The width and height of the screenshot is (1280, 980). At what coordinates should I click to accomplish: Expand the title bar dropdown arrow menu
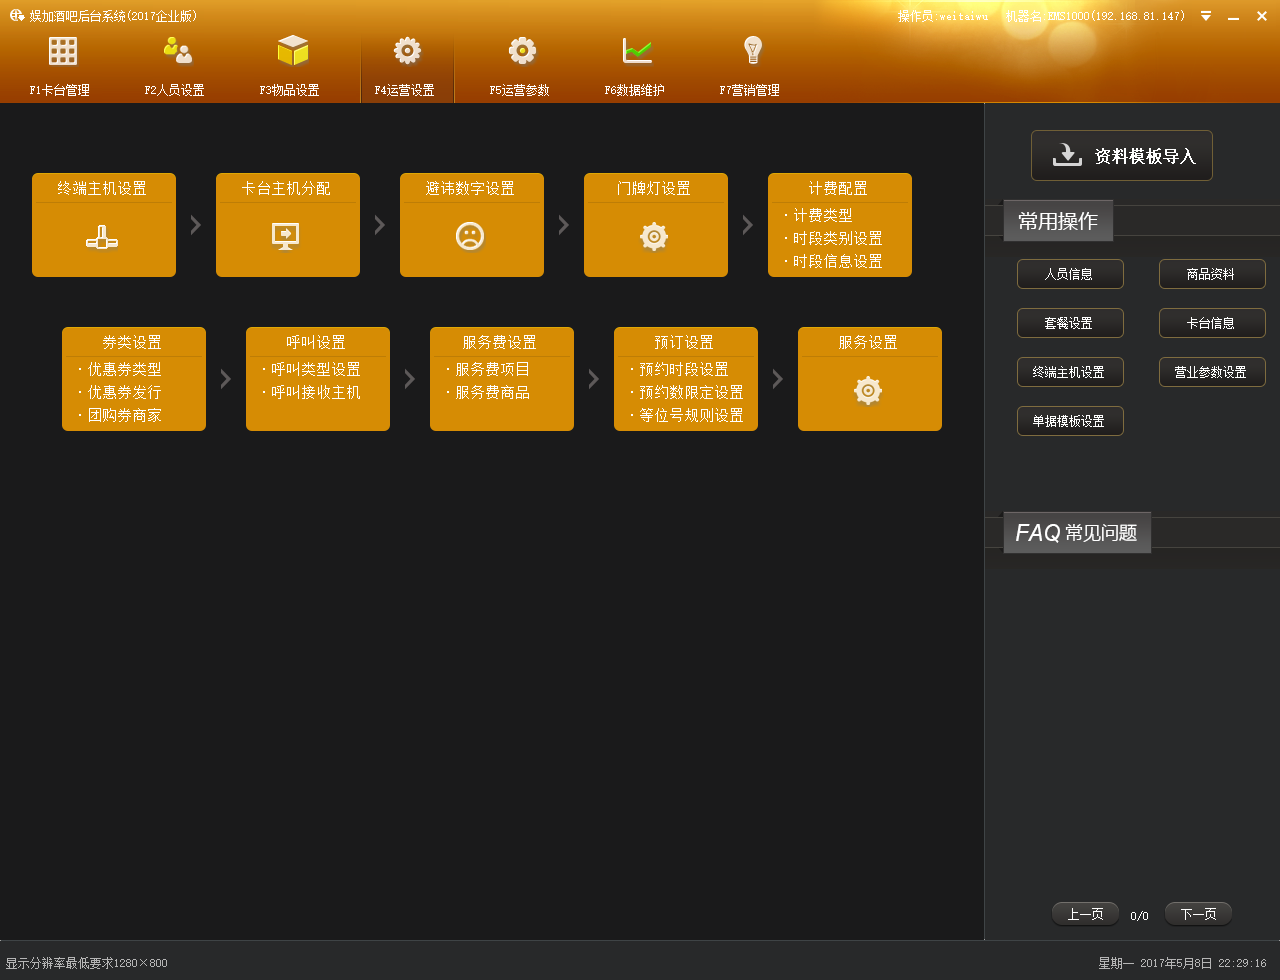click(1206, 16)
